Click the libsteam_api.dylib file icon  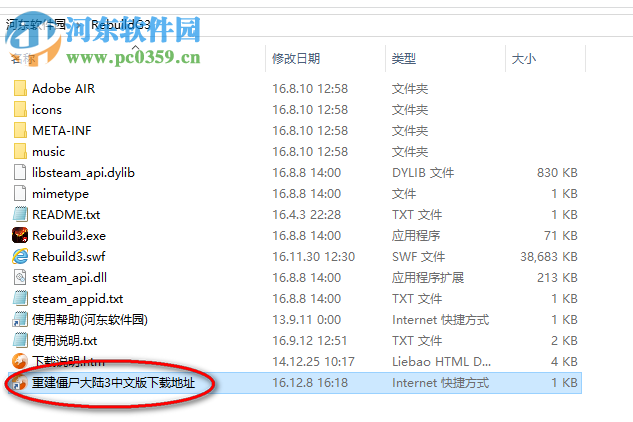click(20, 172)
